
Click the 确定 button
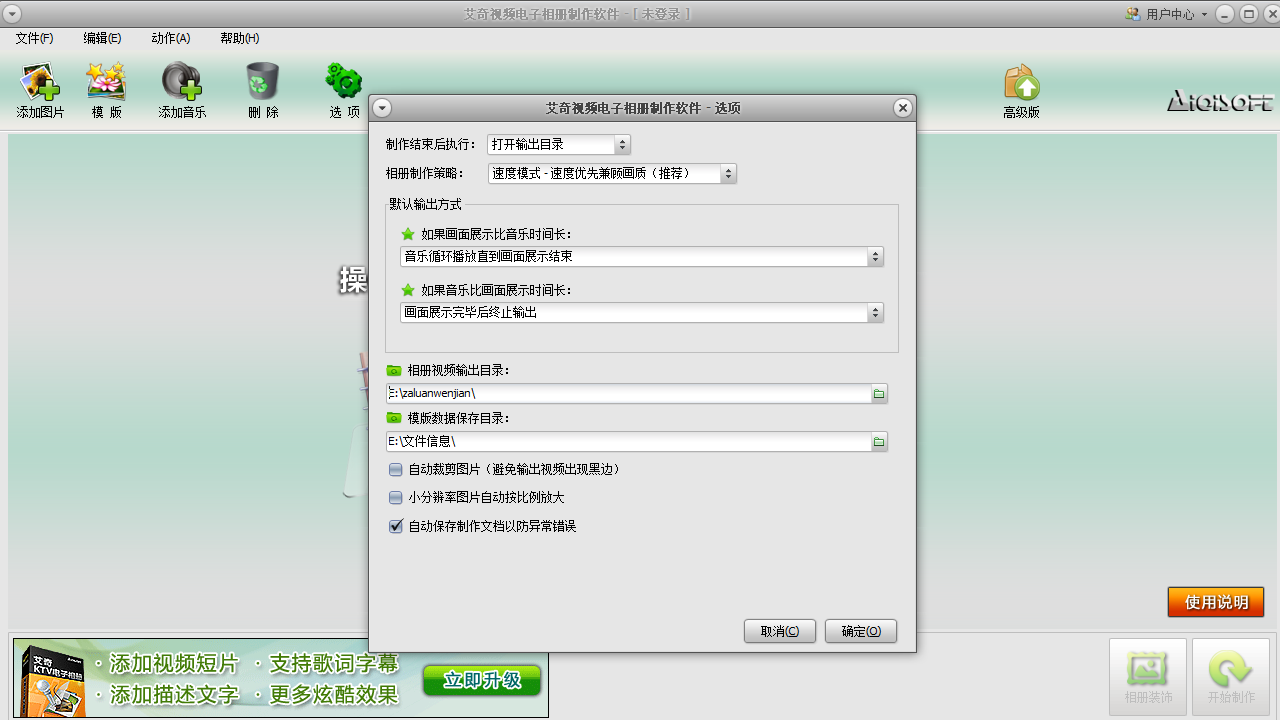tap(860, 631)
